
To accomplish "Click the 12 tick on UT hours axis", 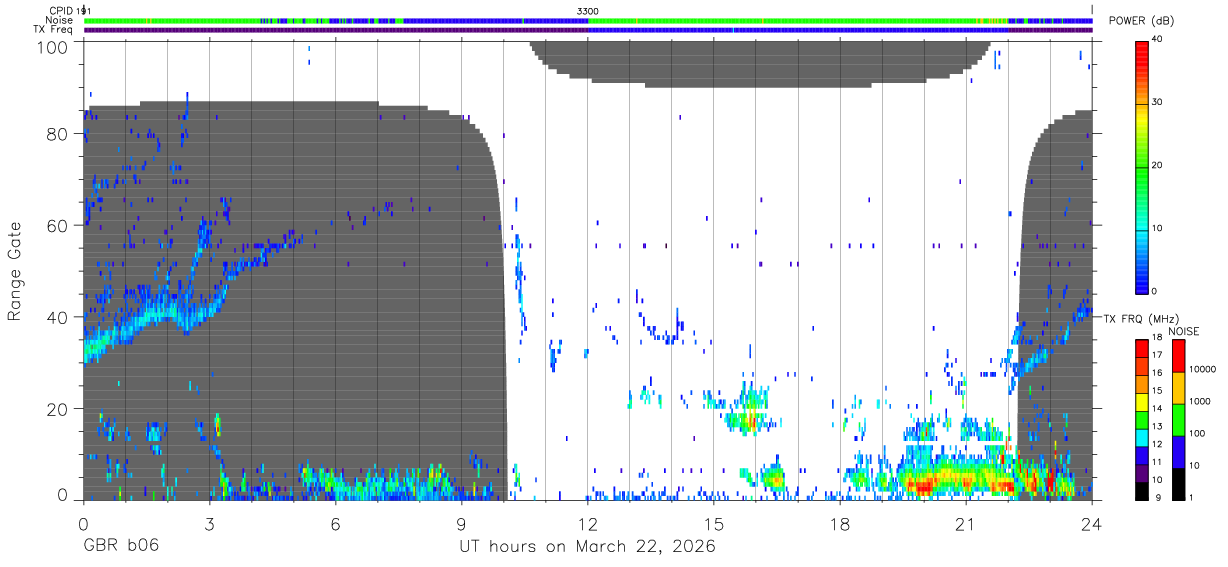I will click(x=588, y=522).
